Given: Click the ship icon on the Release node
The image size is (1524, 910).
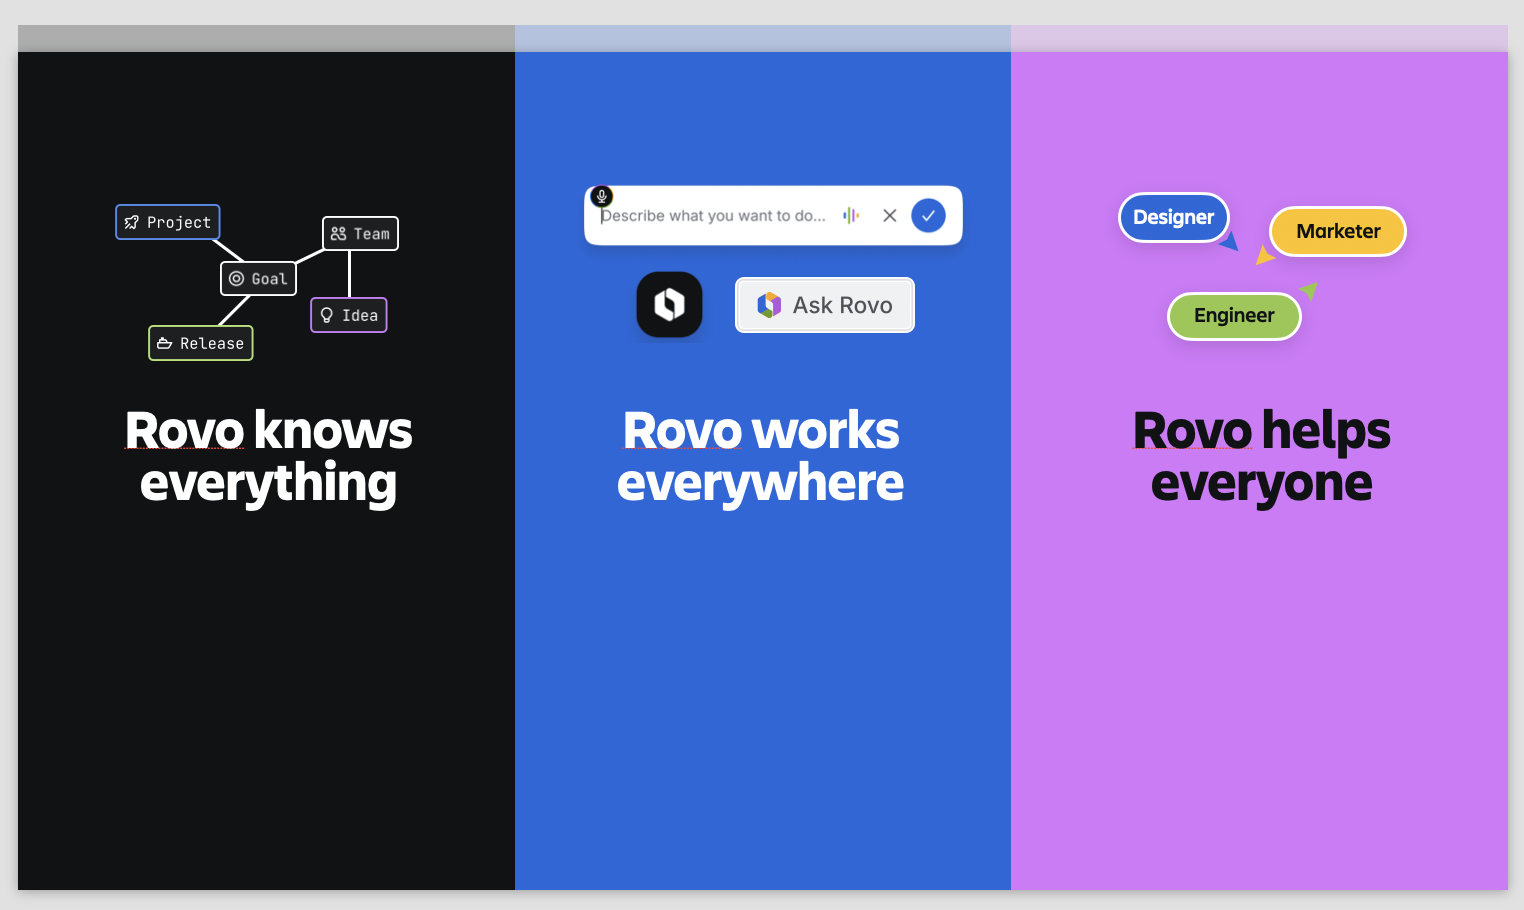Looking at the screenshot, I should point(164,343).
